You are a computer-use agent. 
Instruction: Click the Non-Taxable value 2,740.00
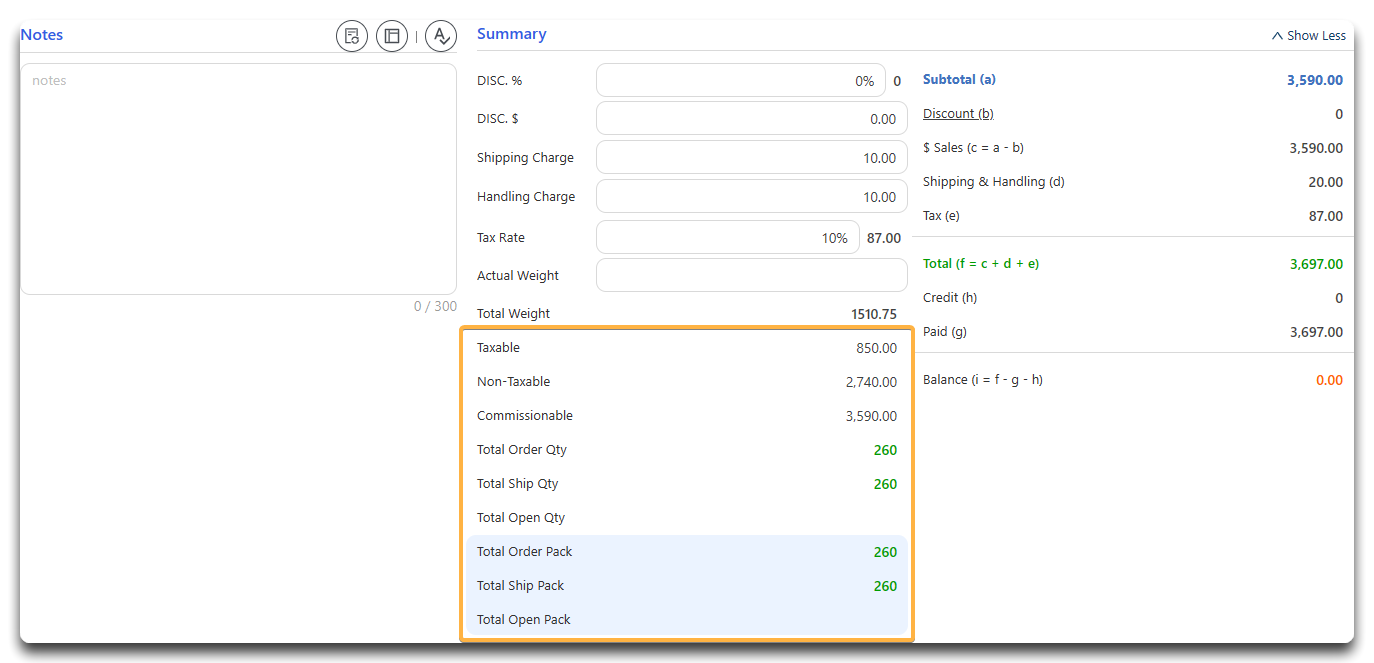[871, 382]
